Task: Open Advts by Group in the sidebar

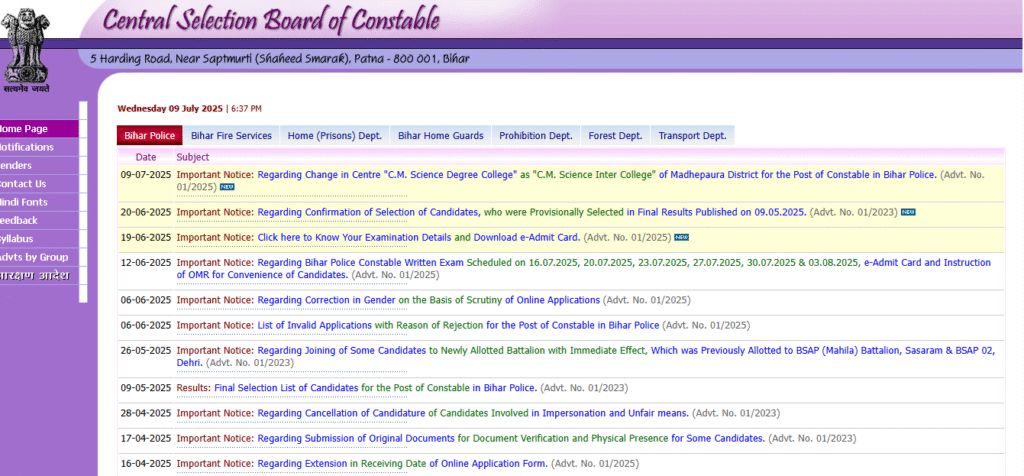Action: point(39,257)
